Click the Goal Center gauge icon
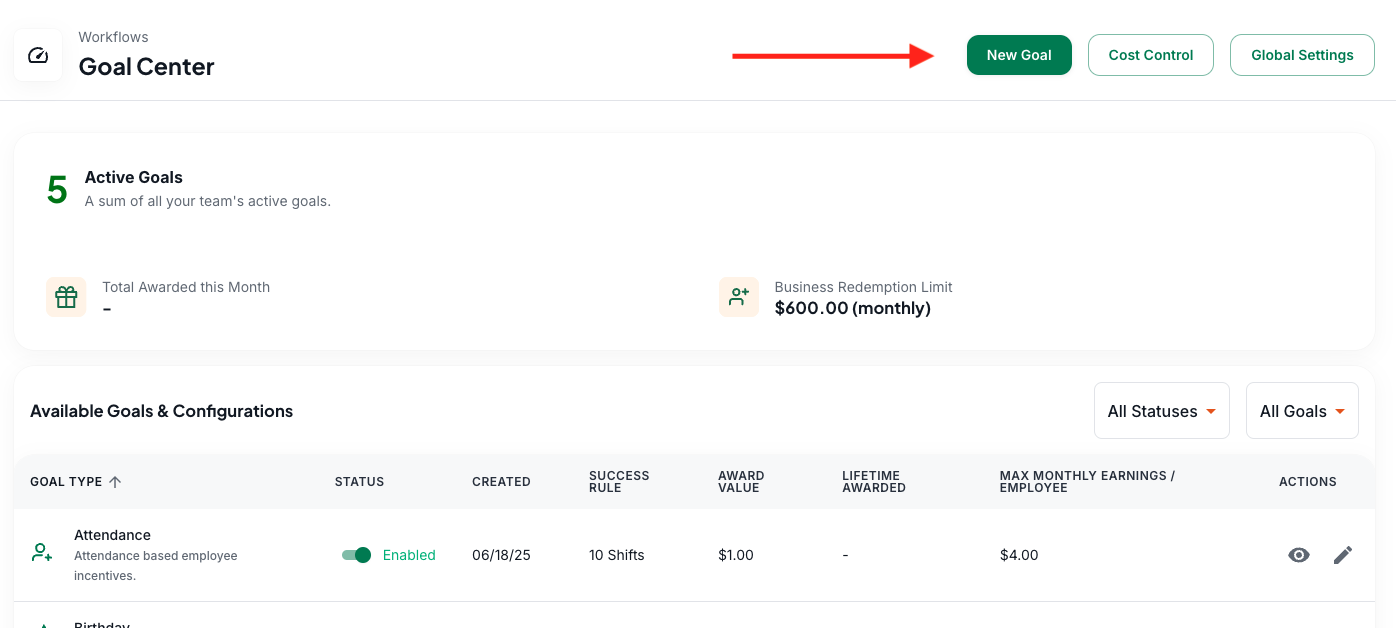This screenshot has height=628, width=1396. [38, 55]
